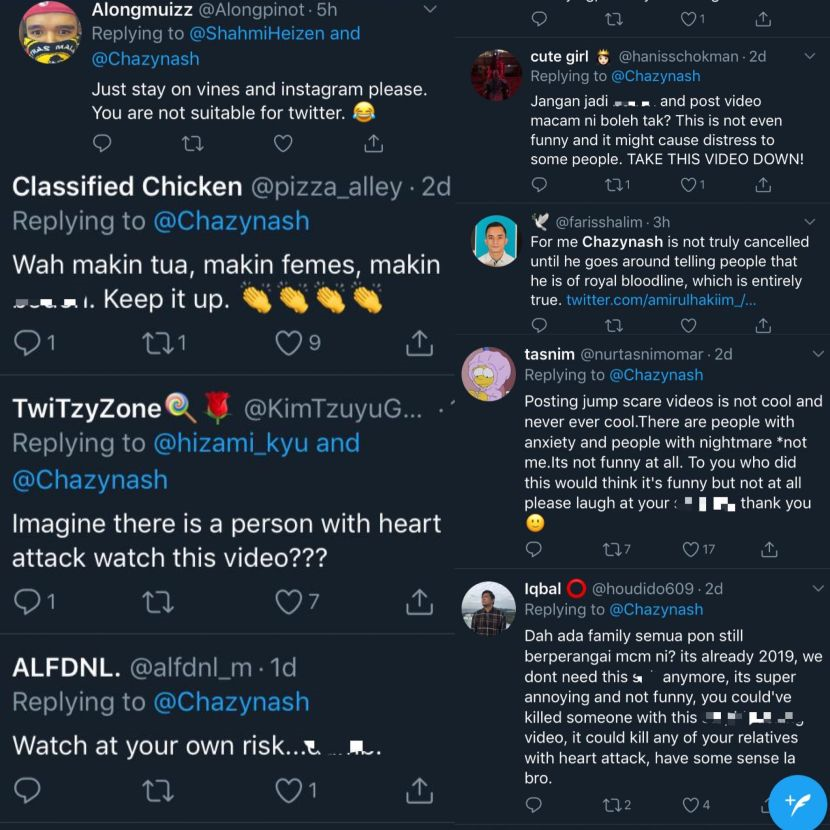This screenshot has width=830, height=830.
Task: Reply to cute girl's tweet
Action: (x=538, y=185)
